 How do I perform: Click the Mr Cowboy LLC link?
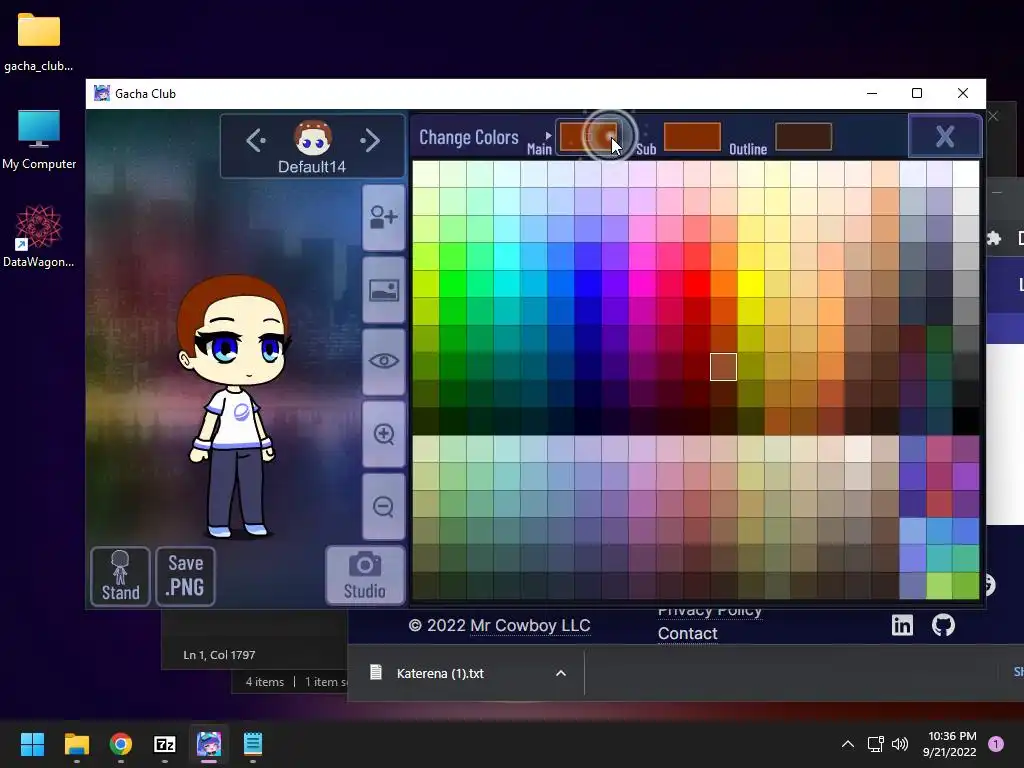(x=530, y=625)
